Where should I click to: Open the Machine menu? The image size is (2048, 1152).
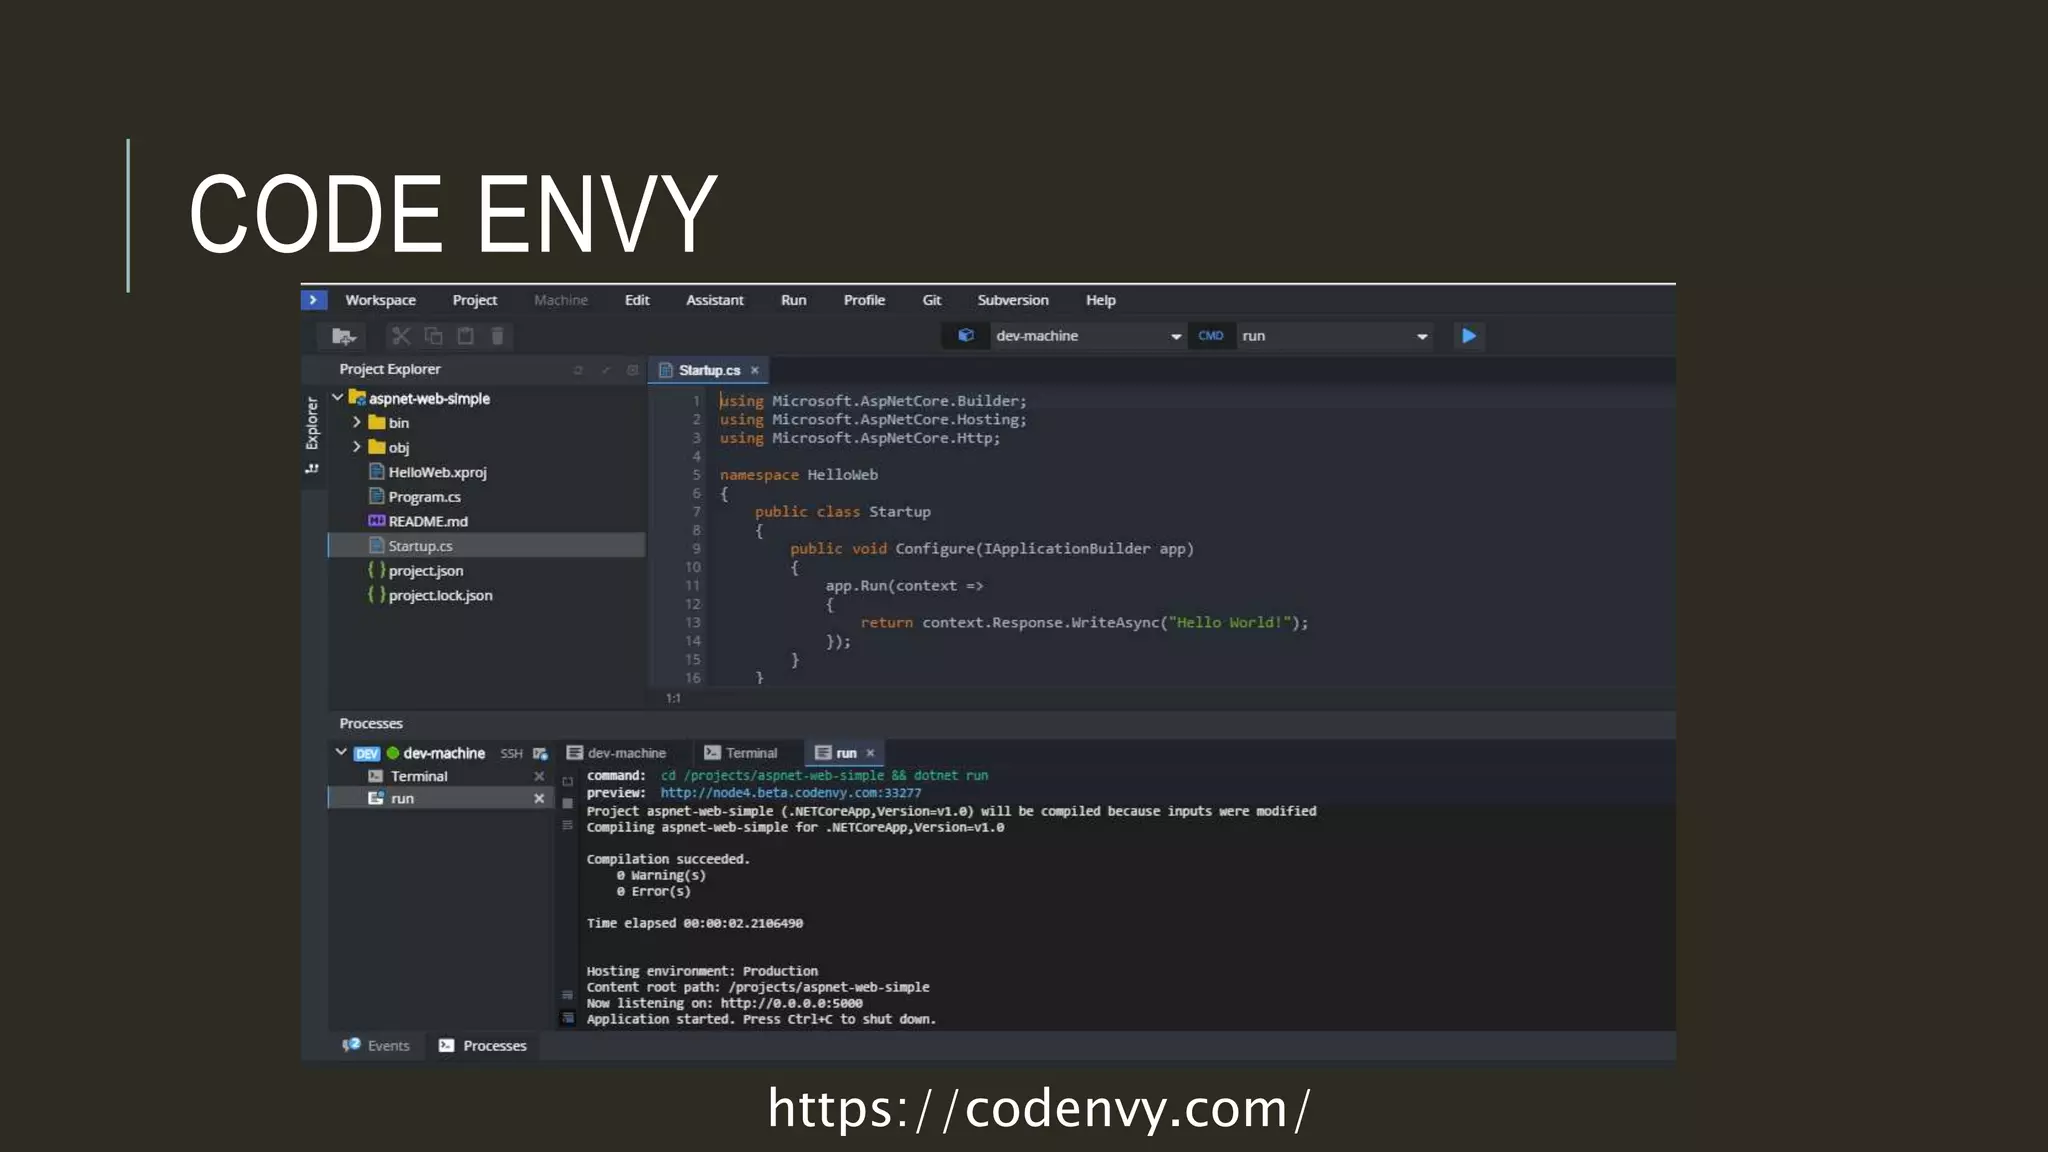[x=560, y=300]
